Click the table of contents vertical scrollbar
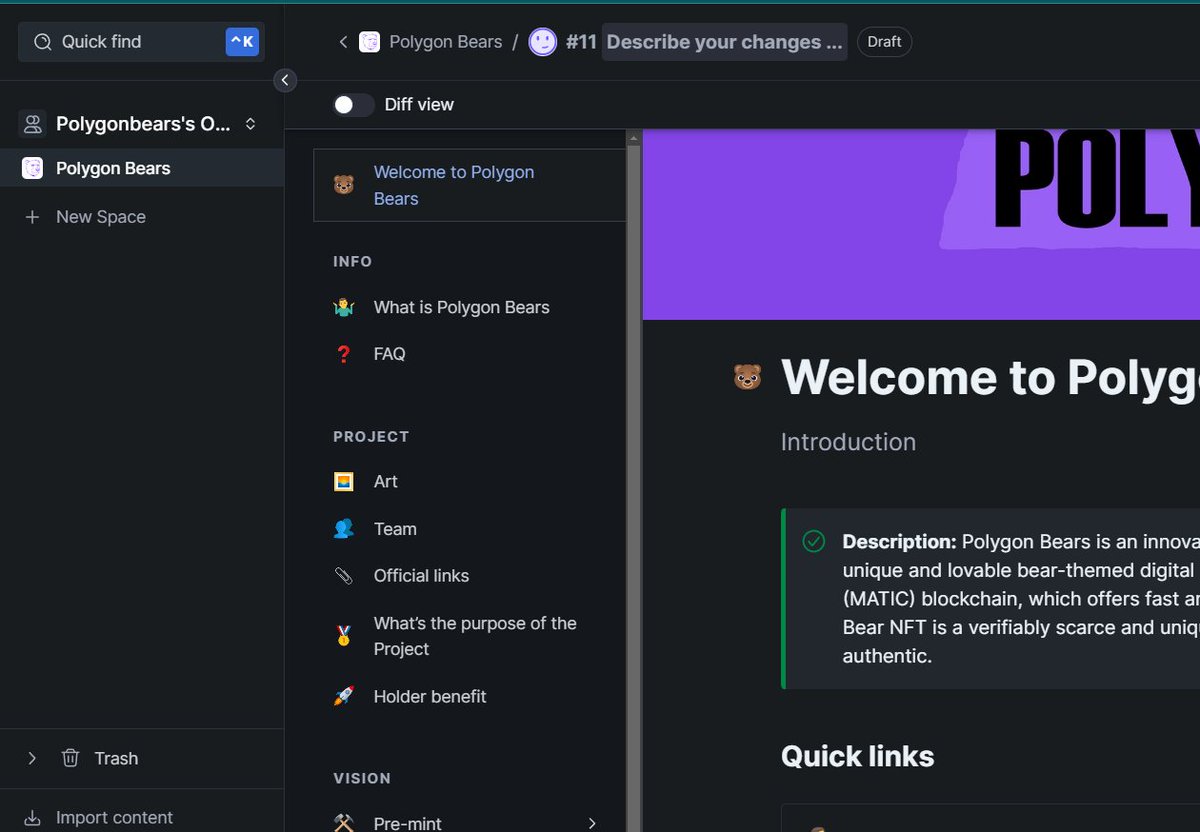Image resolution: width=1200 pixels, height=832 pixels. click(633, 480)
